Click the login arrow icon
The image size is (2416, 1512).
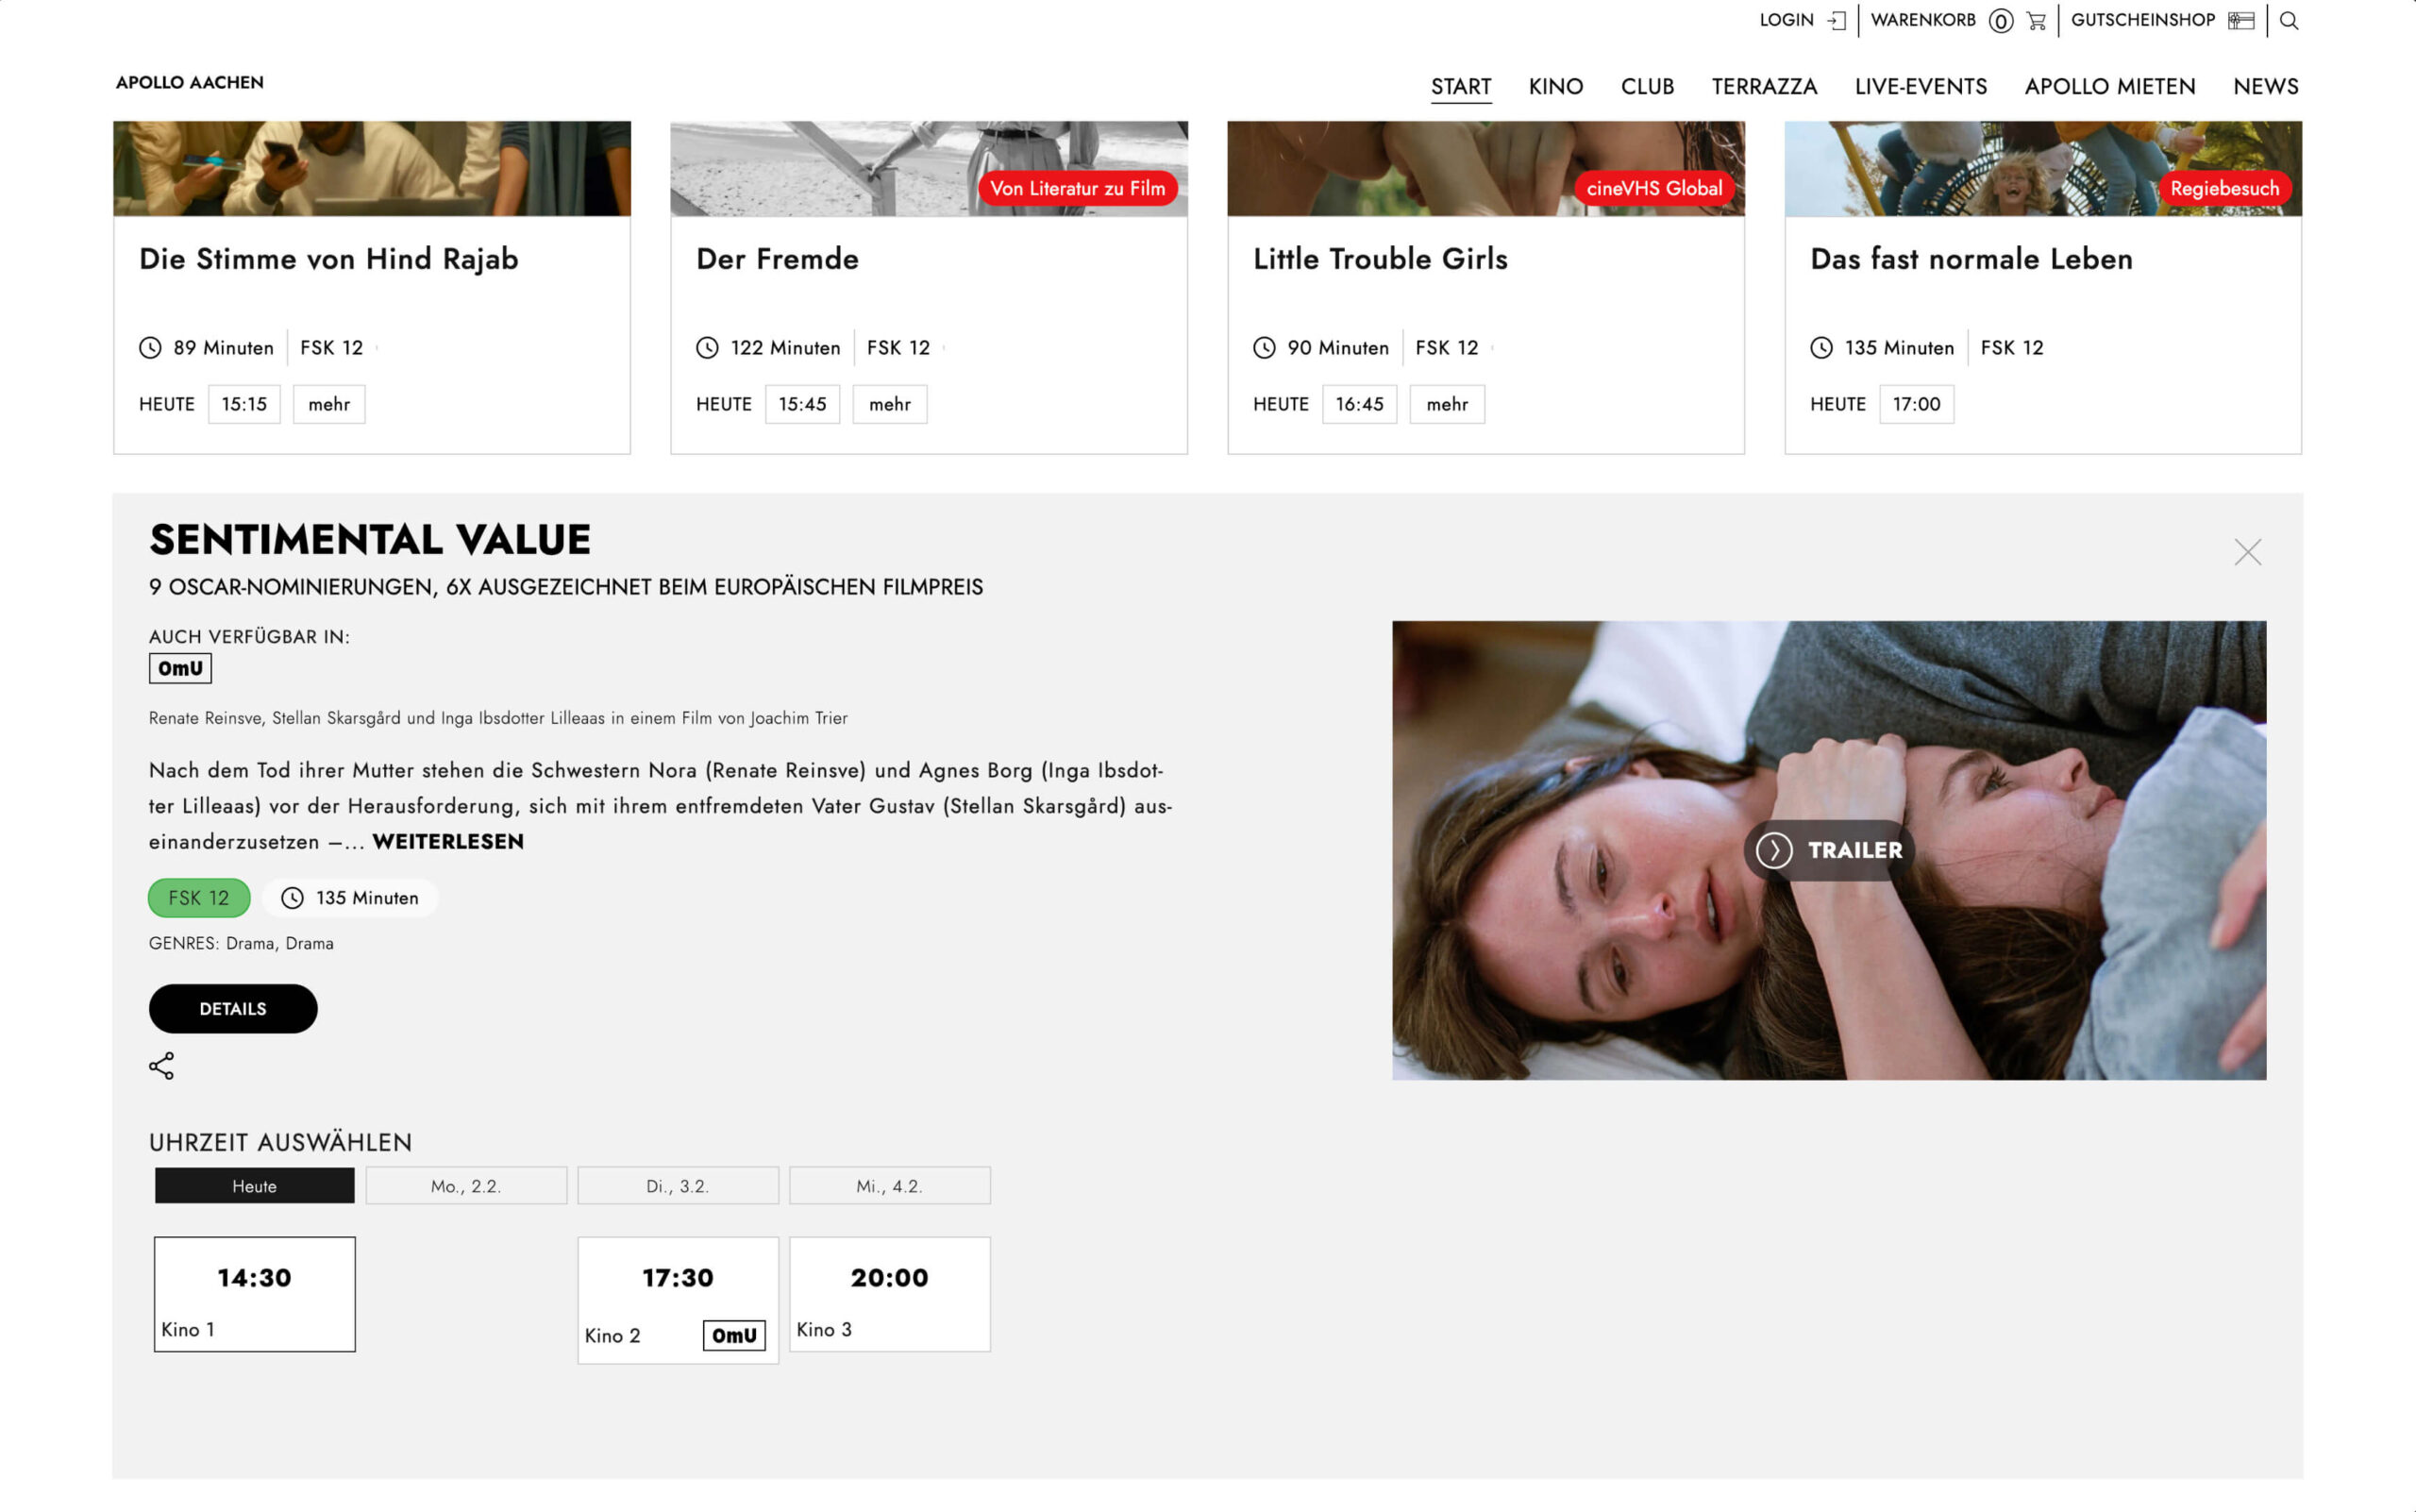(x=1836, y=20)
